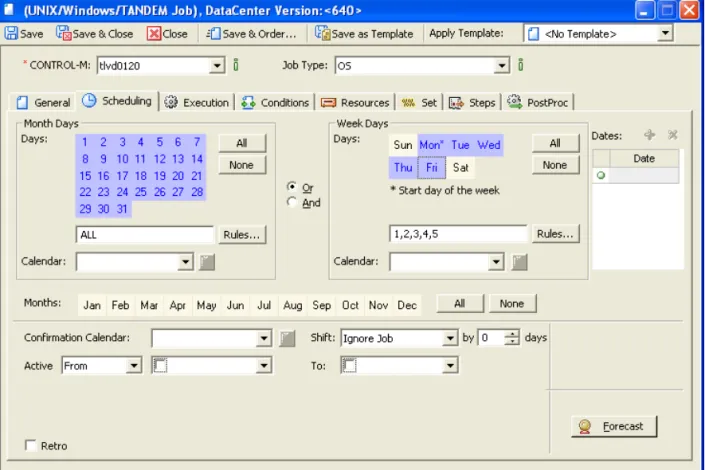705x470 pixels.
Task: Switch to the Steps tab
Action: click(x=472, y=103)
